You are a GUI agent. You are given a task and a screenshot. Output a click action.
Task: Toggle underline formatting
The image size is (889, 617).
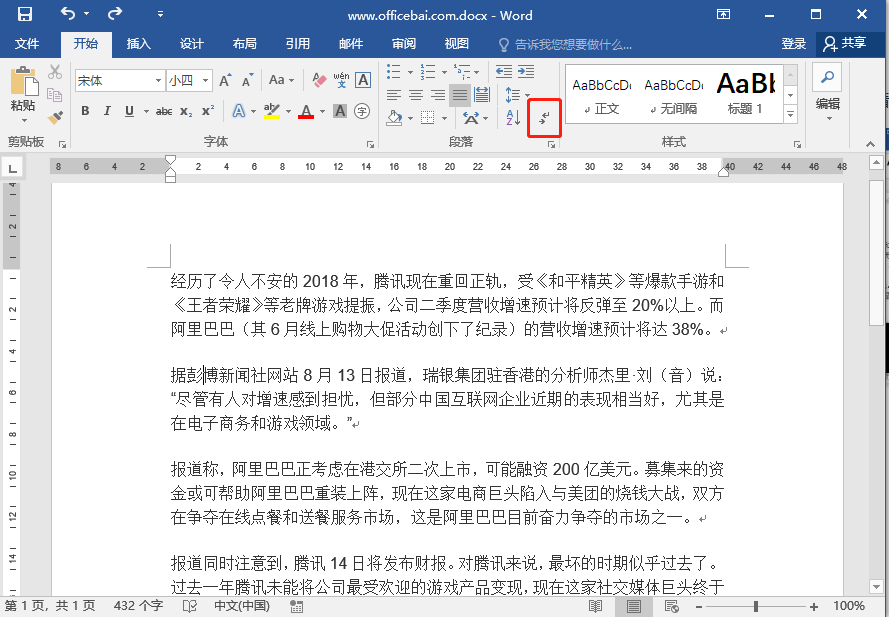pos(129,111)
